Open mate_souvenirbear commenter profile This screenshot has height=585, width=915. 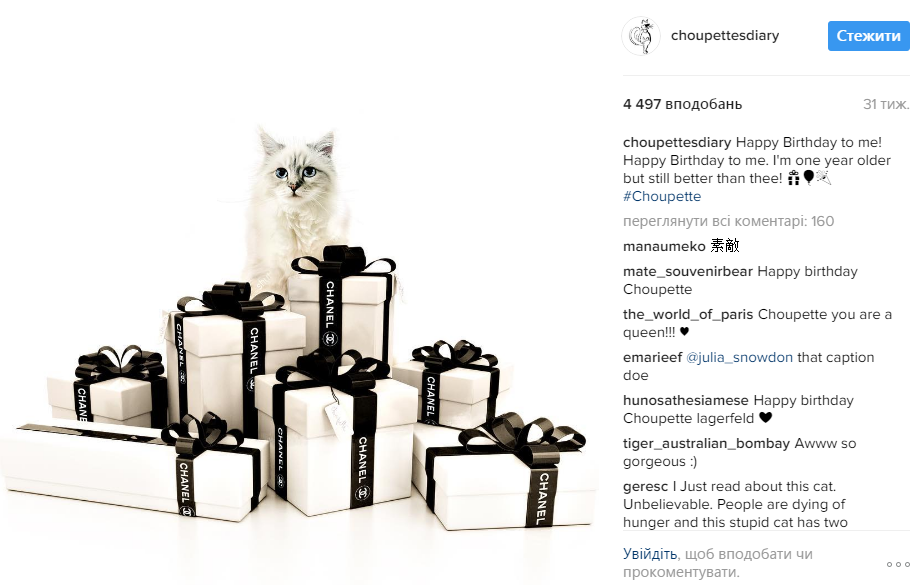pos(687,271)
